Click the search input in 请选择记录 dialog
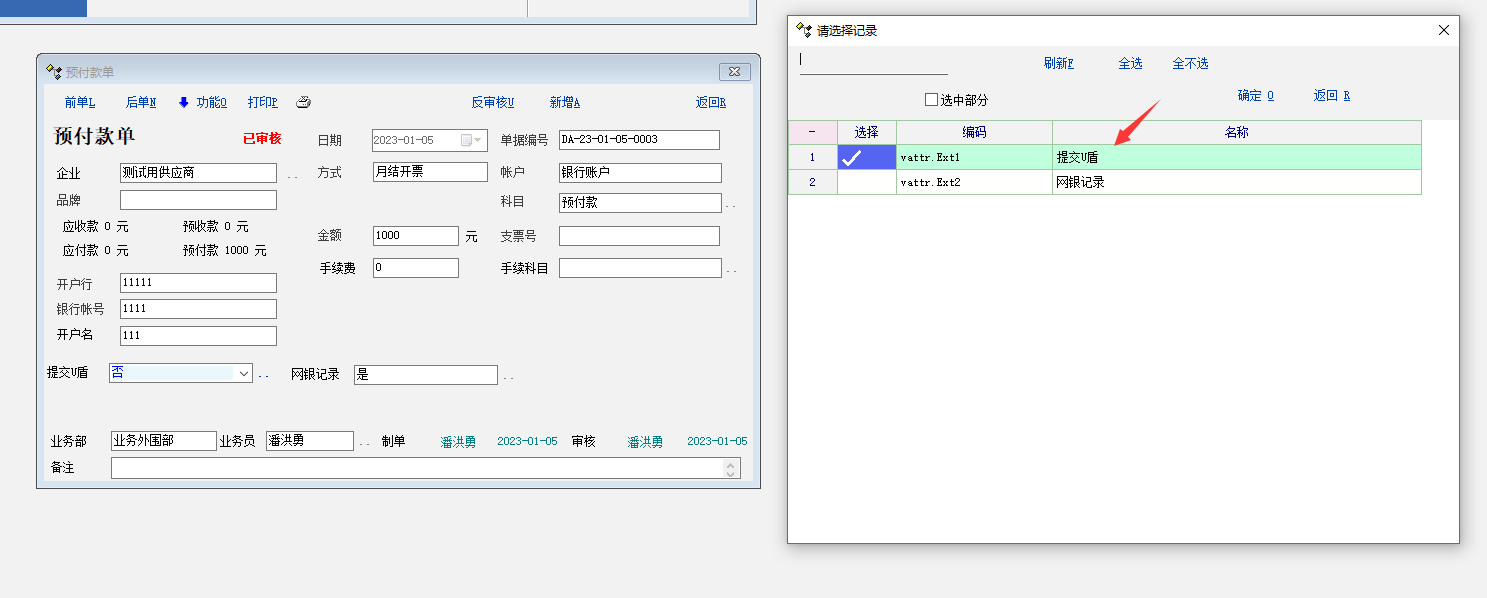Viewport: 1487px width, 598px height. [x=873, y=62]
